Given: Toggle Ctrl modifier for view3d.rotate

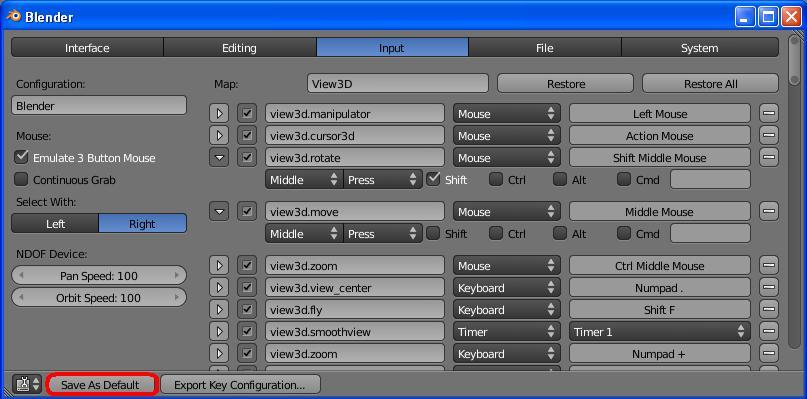Looking at the screenshot, I should point(496,179).
